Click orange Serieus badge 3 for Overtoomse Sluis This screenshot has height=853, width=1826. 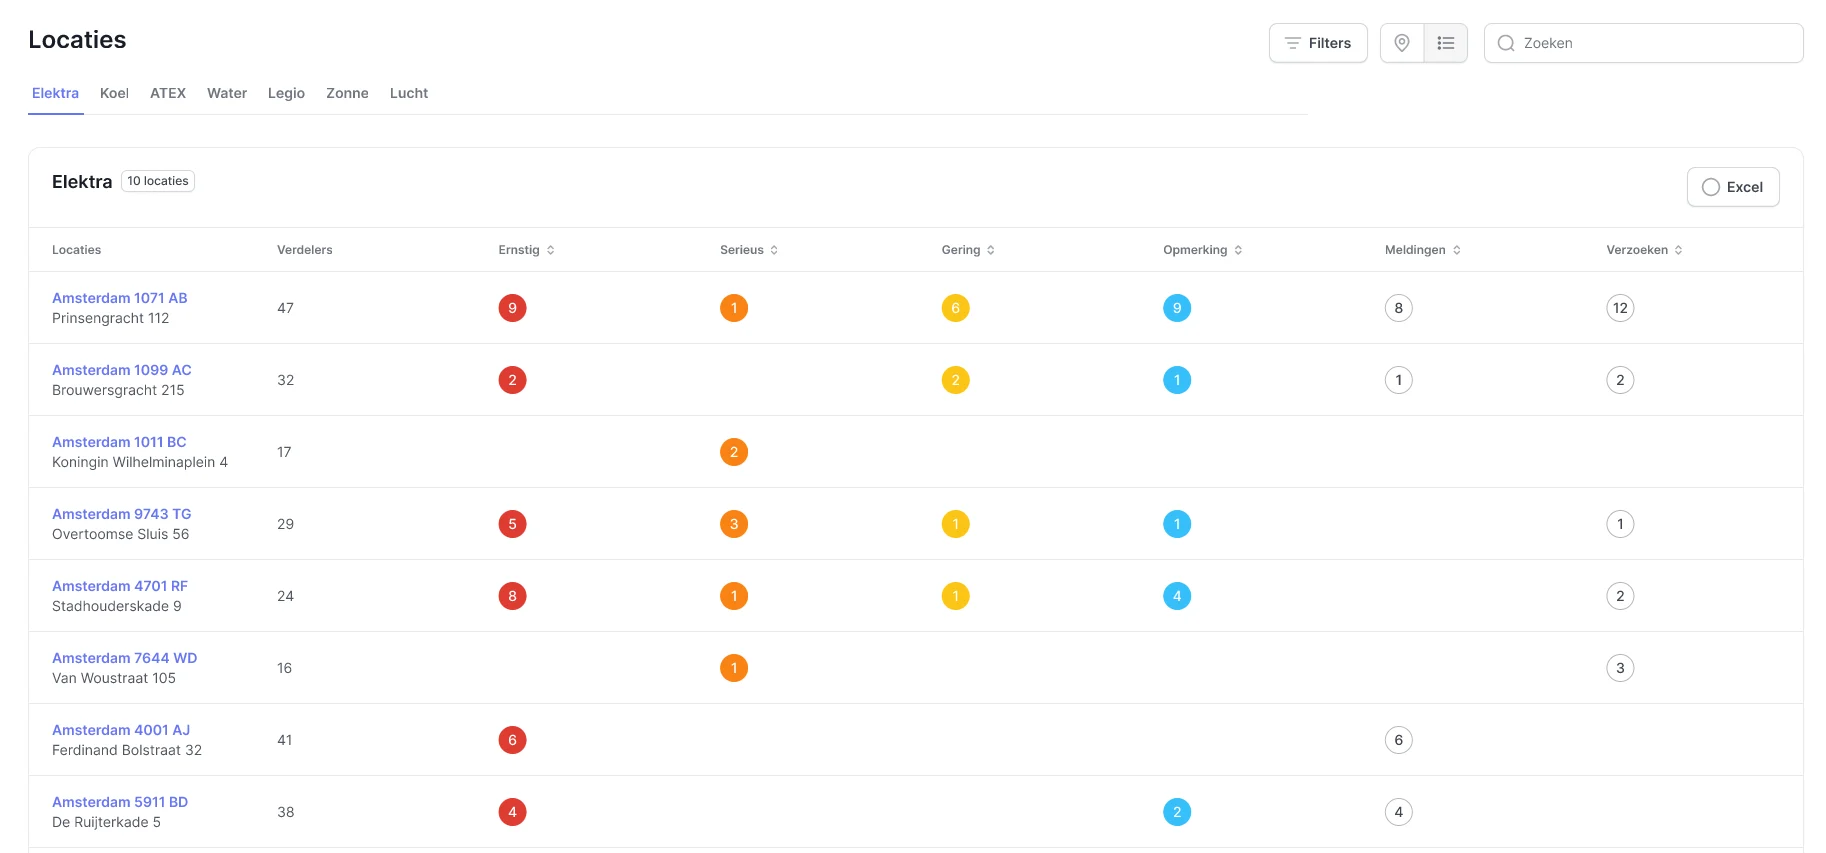click(x=734, y=524)
